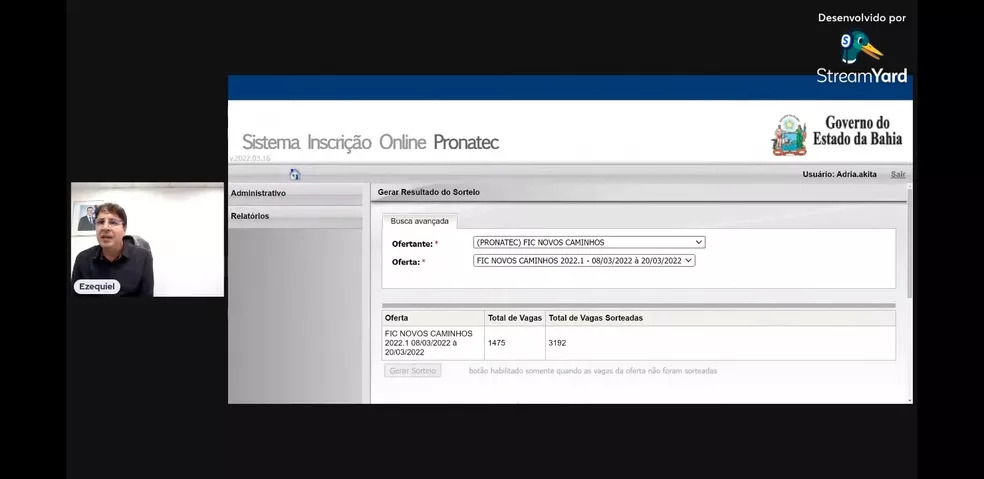Click the Governo do Estado da Bahia logo
The image size is (984, 479).
click(x=837, y=134)
